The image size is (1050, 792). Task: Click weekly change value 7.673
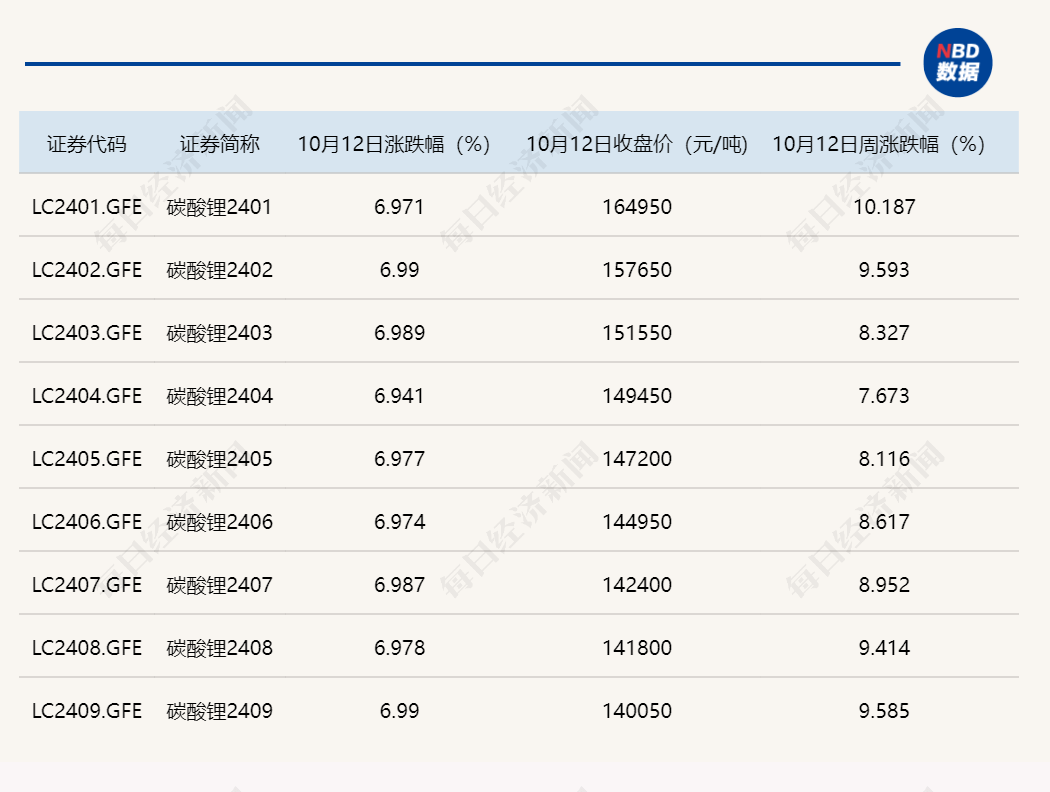pos(884,396)
